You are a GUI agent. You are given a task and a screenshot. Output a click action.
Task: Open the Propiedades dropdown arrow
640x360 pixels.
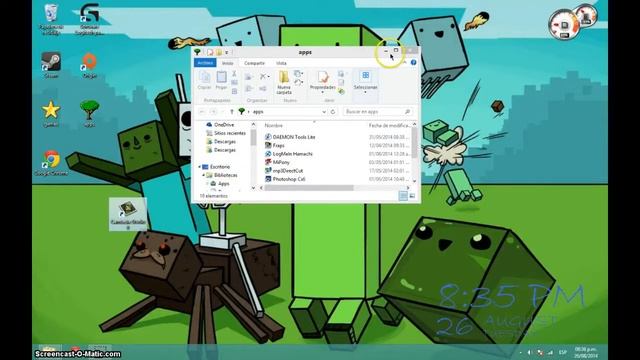(x=322, y=92)
